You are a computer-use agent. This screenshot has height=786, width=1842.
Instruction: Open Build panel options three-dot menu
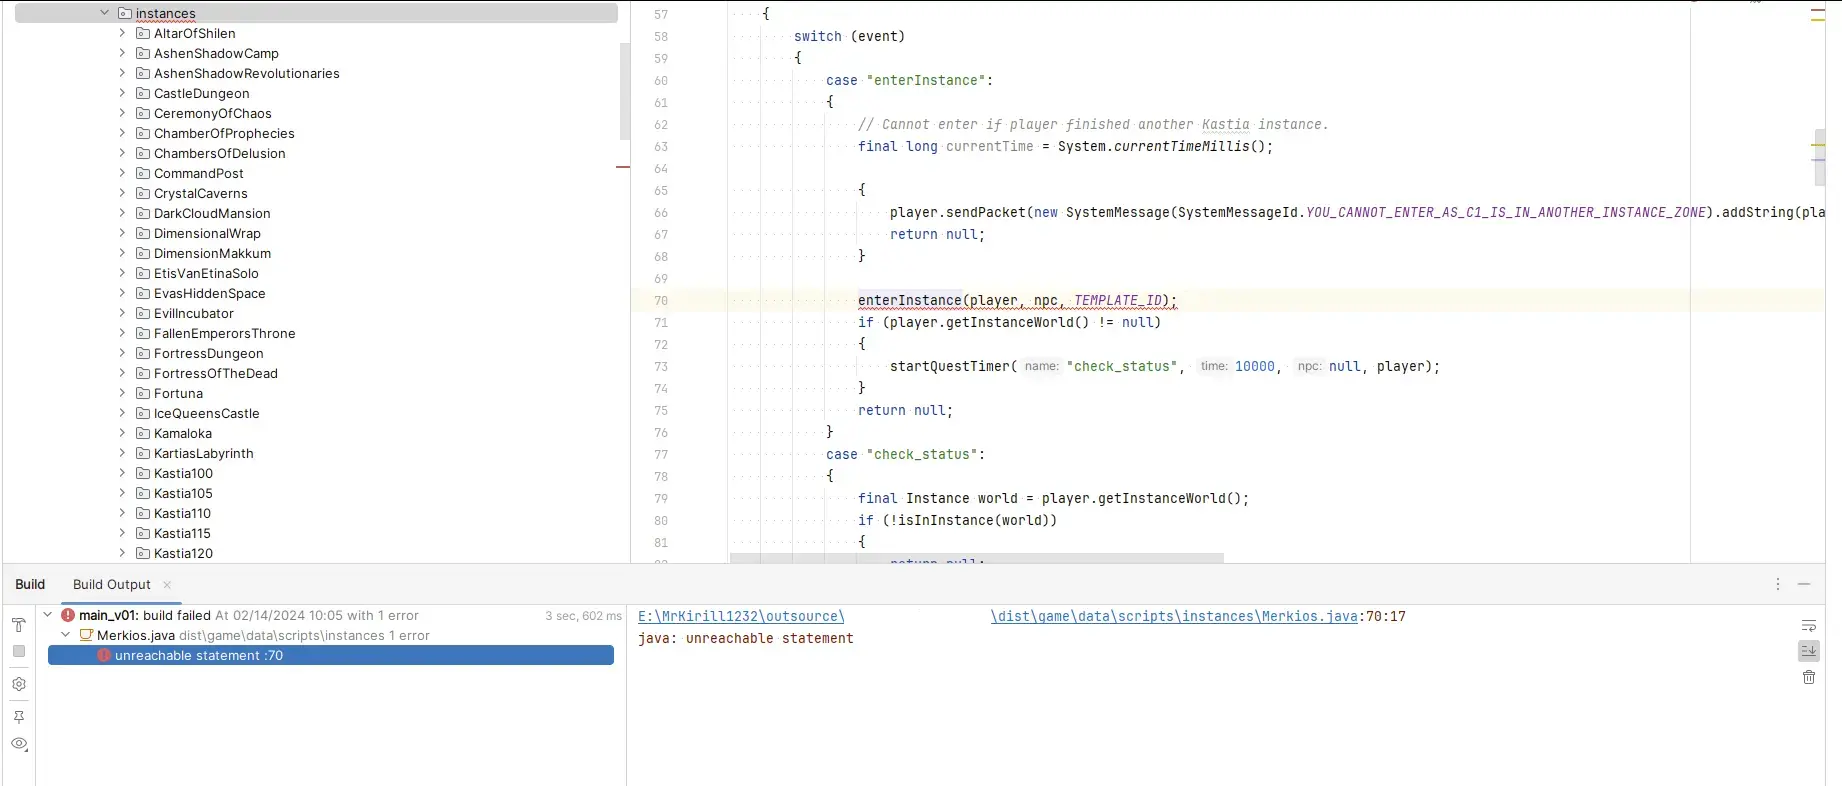coord(1777,584)
